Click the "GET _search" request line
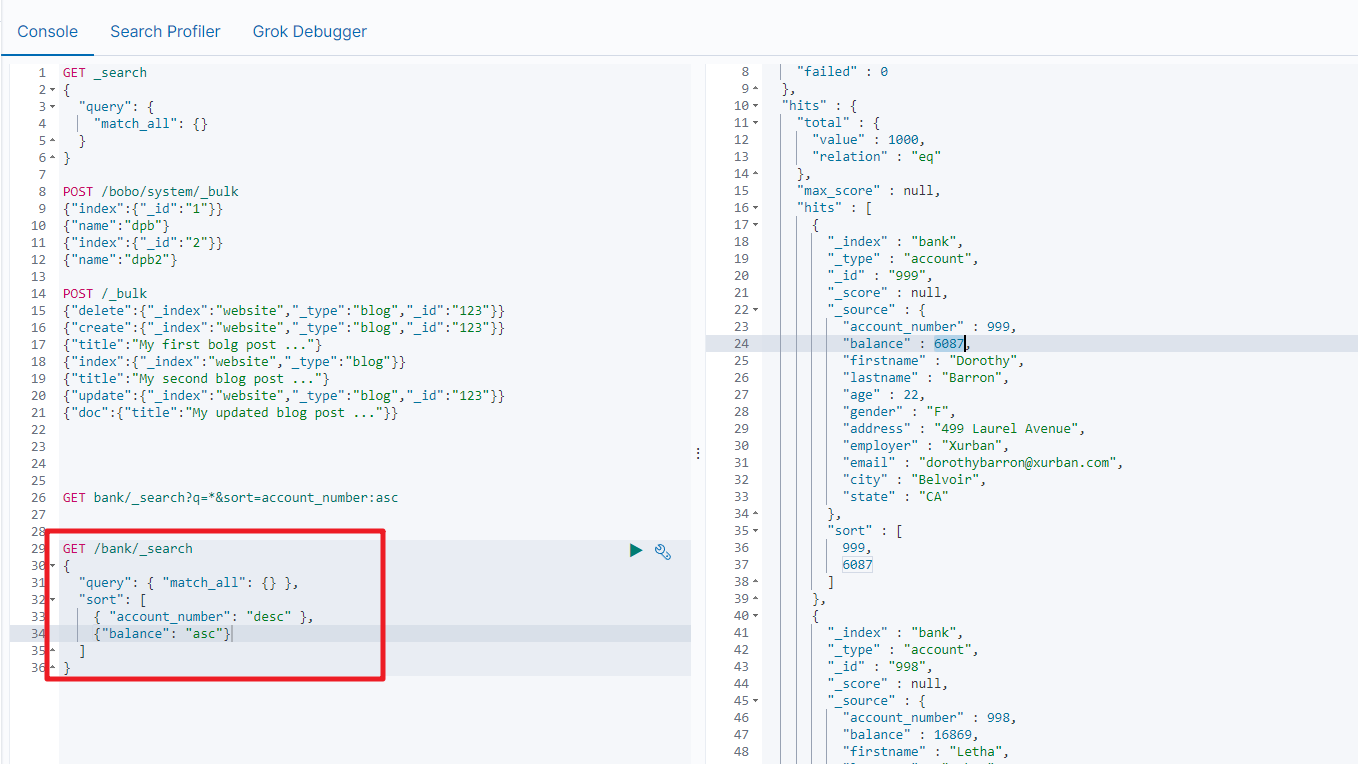The width and height of the screenshot is (1358, 764). click(x=105, y=73)
